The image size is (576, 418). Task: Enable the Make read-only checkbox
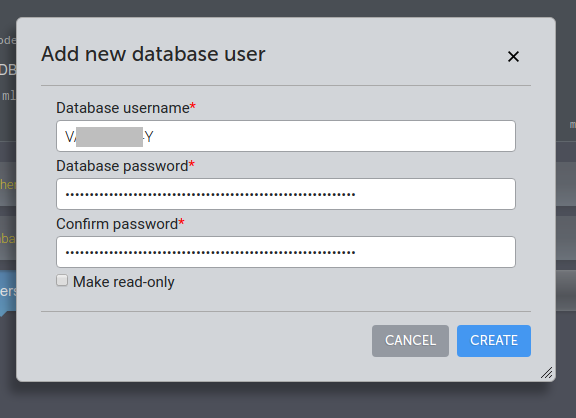click(62, 280)
